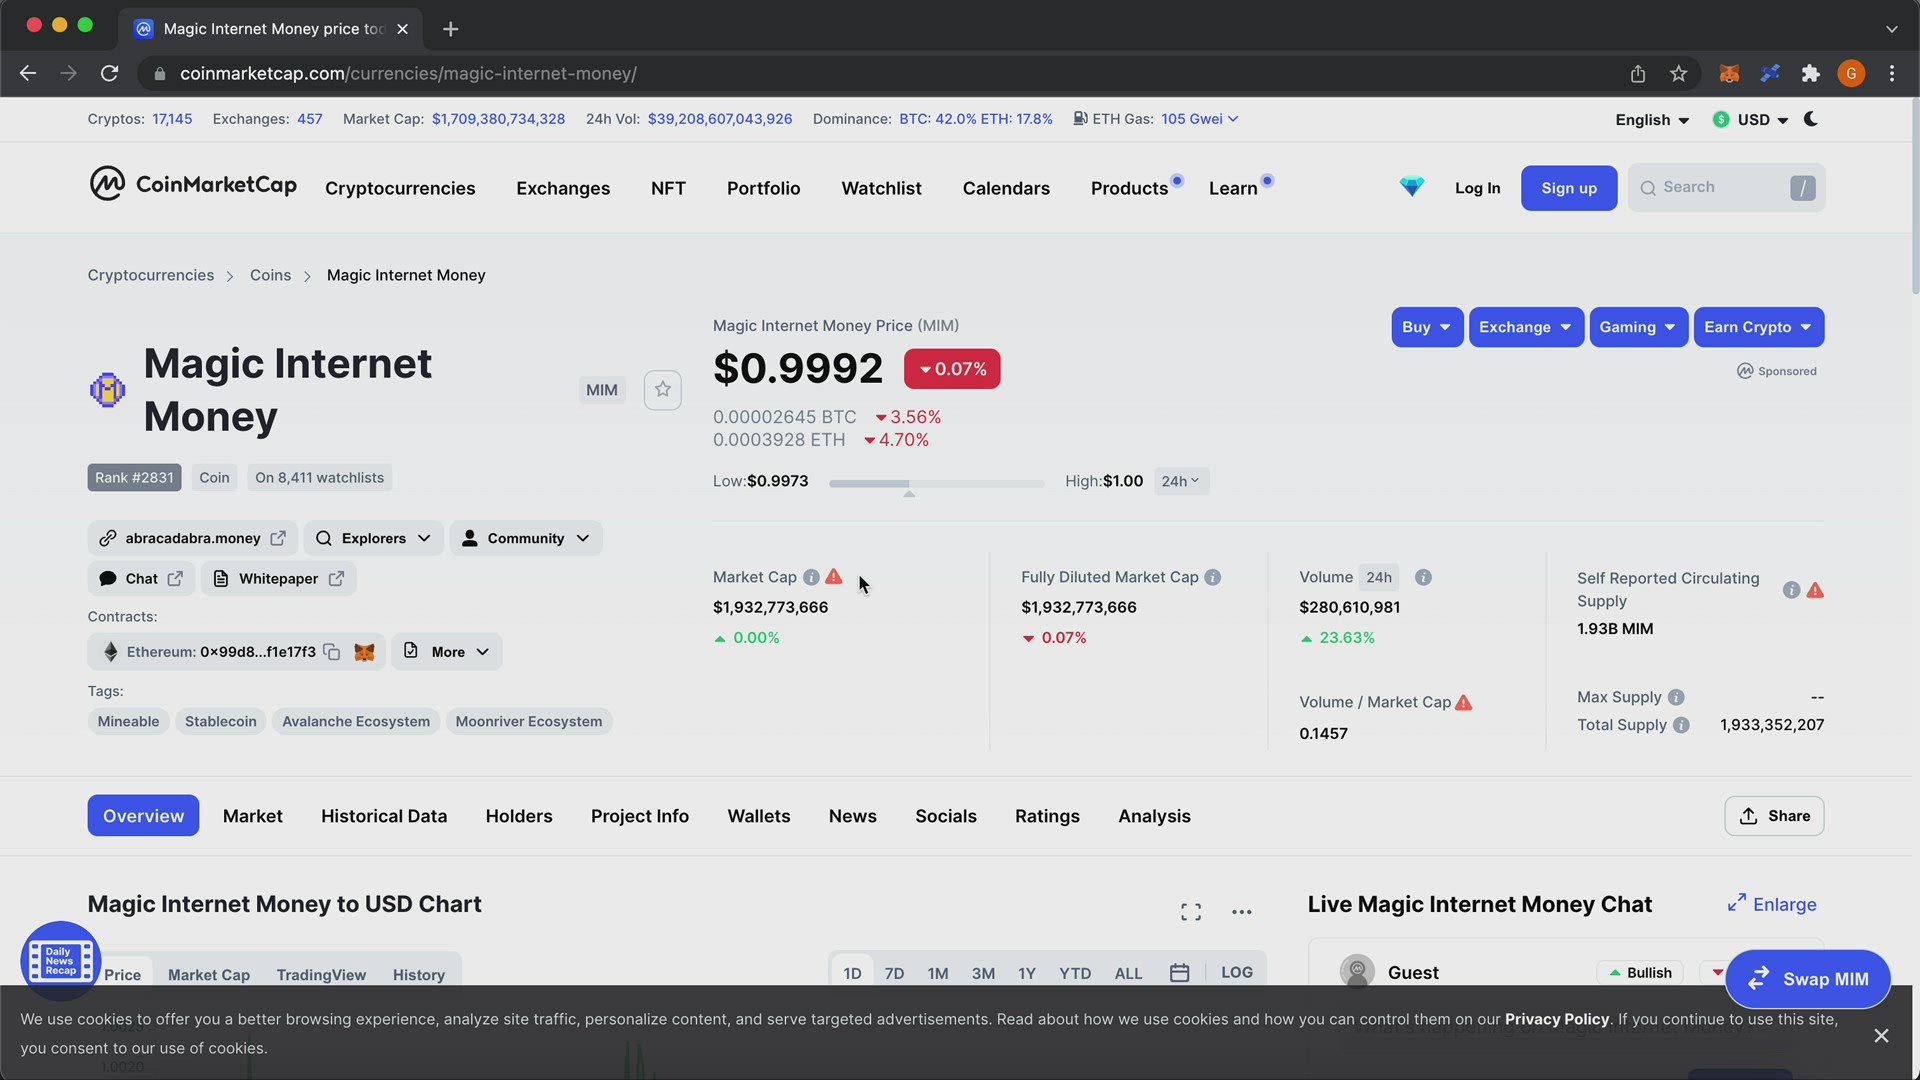Viewport: 1920px width, 1080px height.
Task: Open the Gaming dropdown
Action: point(1638,327)
